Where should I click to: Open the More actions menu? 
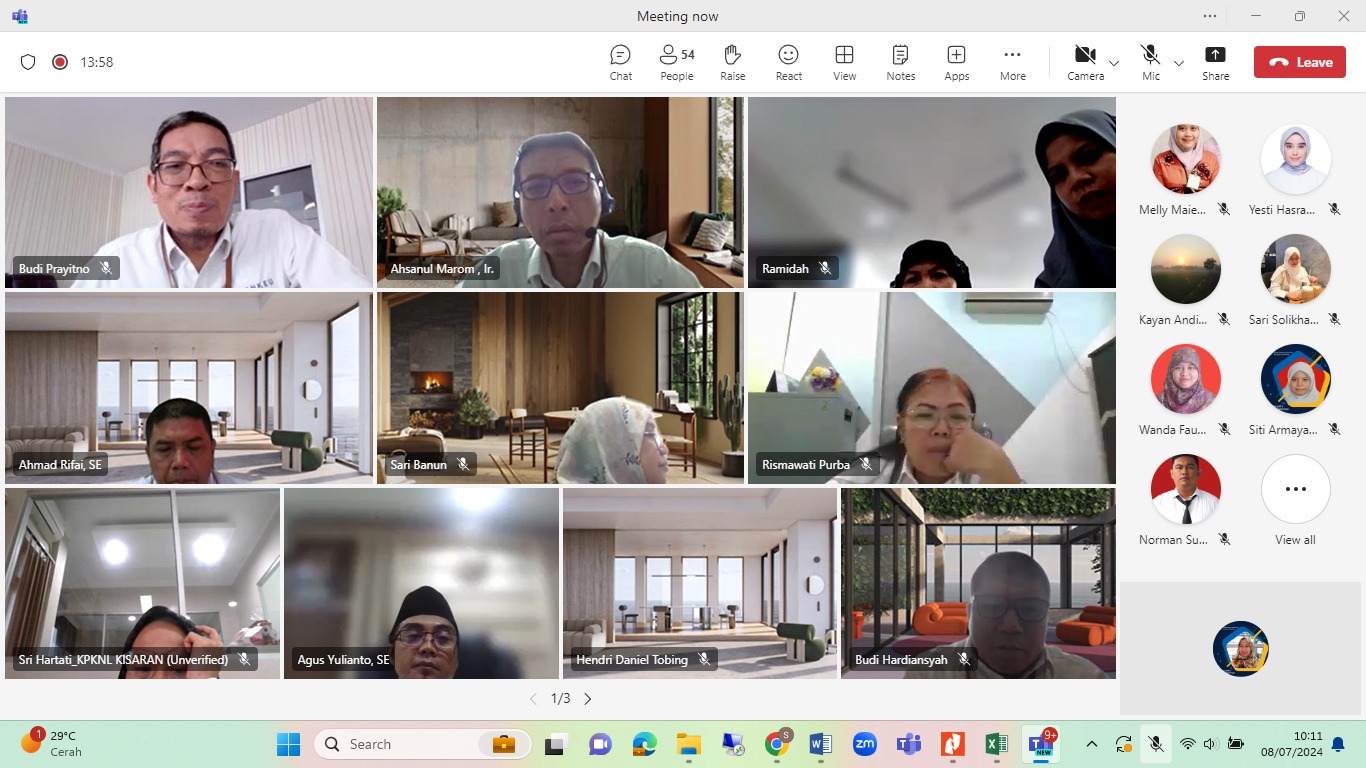1012,62
